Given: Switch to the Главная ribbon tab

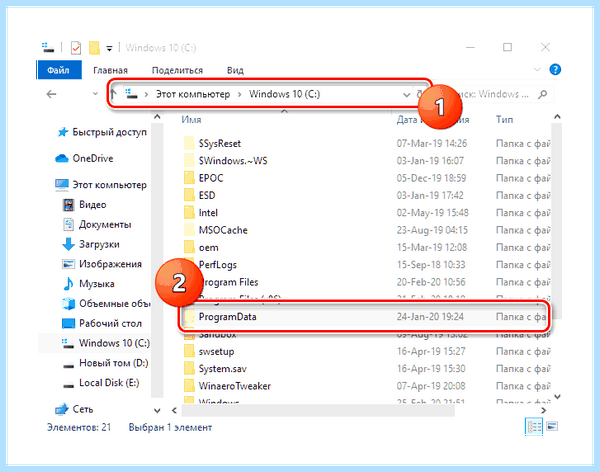Looking at the screenshot, I should tap(110, 70).
